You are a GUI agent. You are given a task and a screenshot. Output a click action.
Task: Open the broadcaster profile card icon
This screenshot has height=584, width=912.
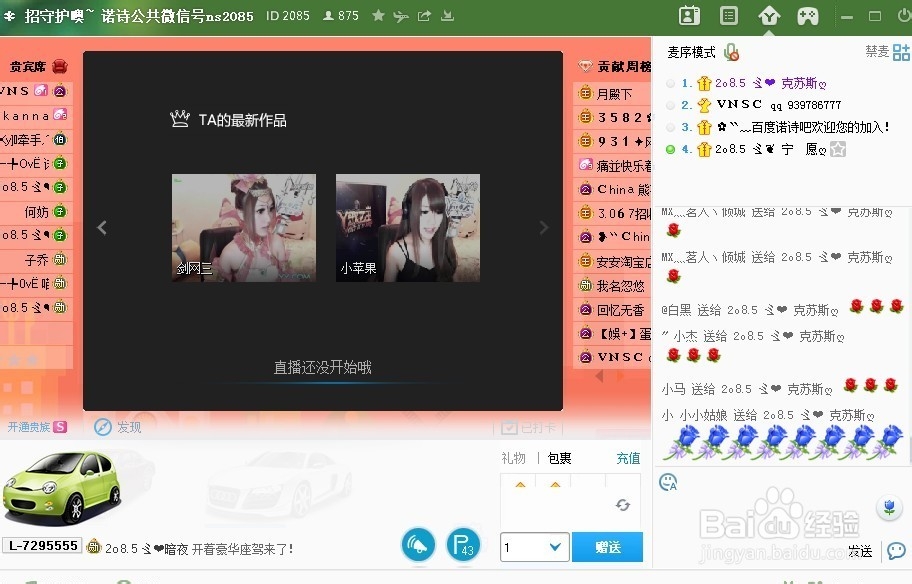(x=689, y=16)
